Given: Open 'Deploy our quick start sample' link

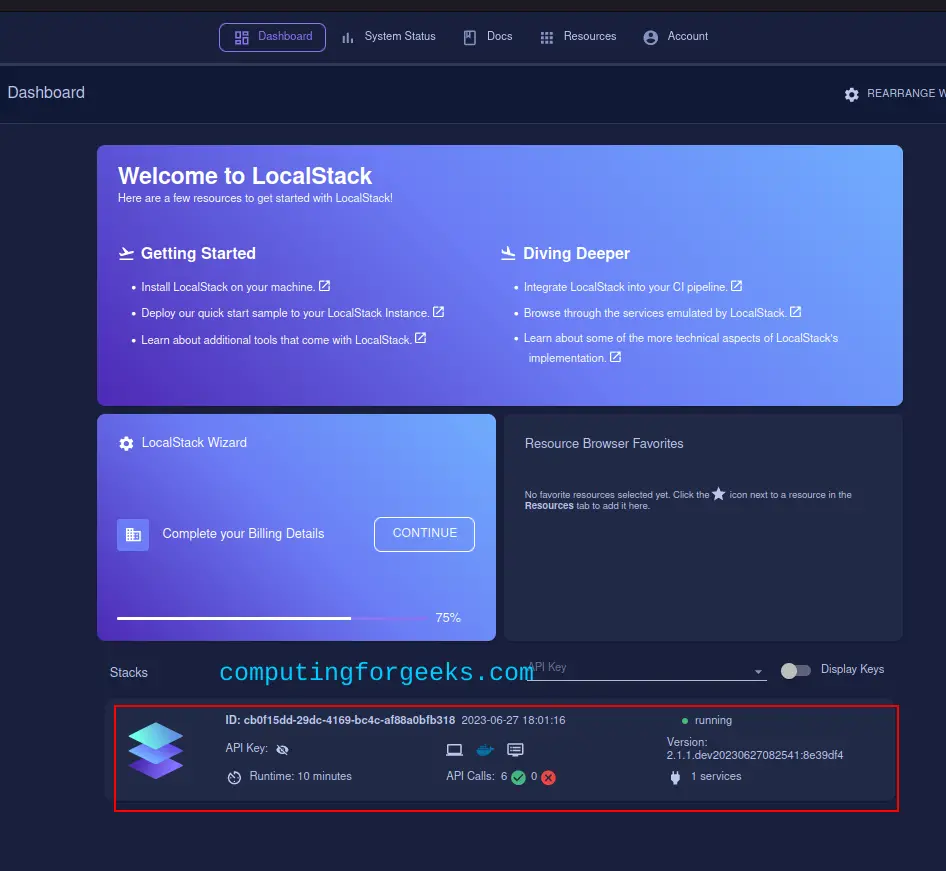Looking at the screenshot, I should pyautogui.click(x=285, y=313).
